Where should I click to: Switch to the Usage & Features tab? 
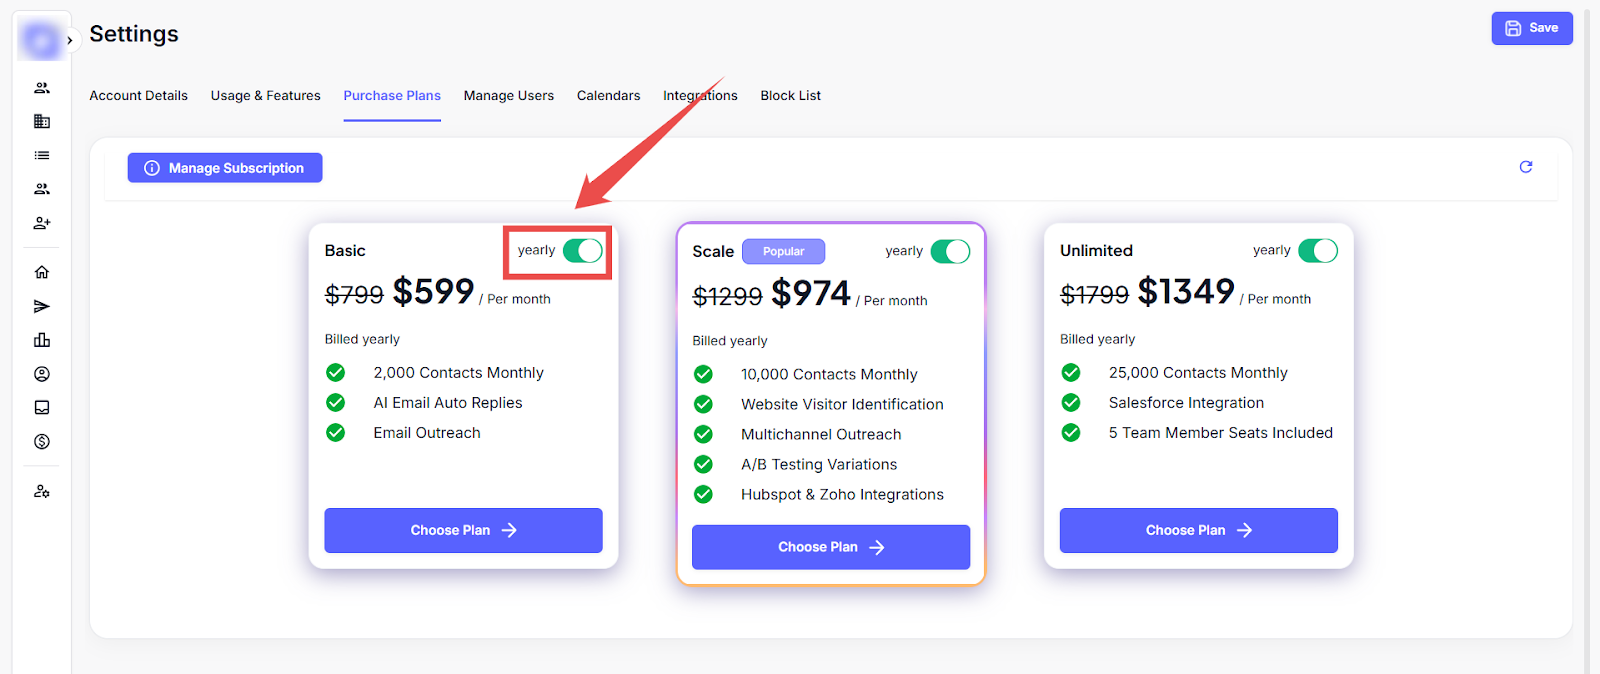[265, 96]
